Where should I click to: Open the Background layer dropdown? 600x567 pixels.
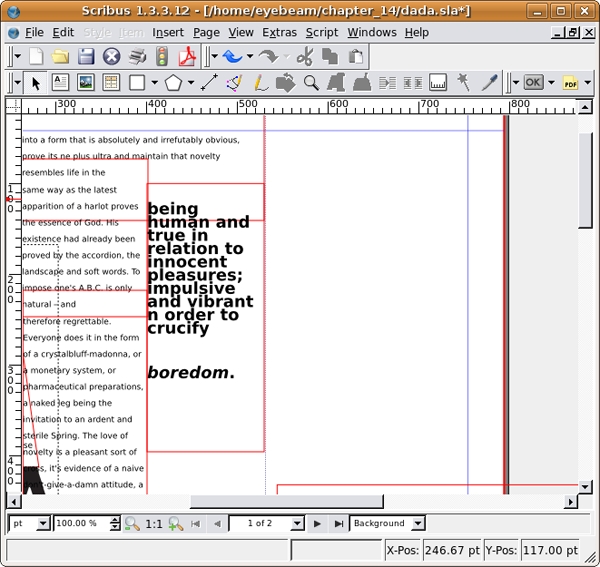[387, 523]
